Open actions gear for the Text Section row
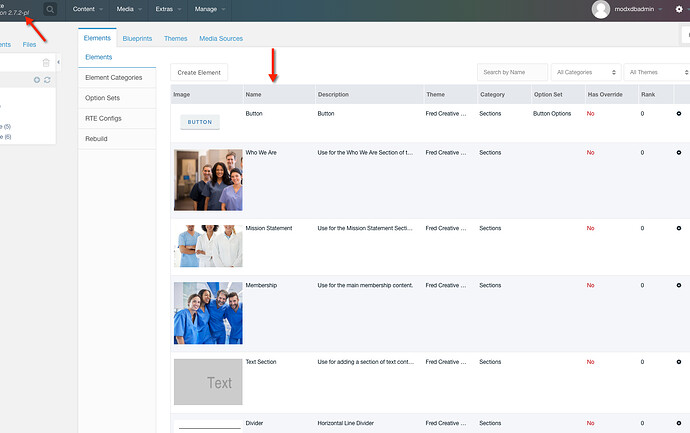 coord(679,362)
